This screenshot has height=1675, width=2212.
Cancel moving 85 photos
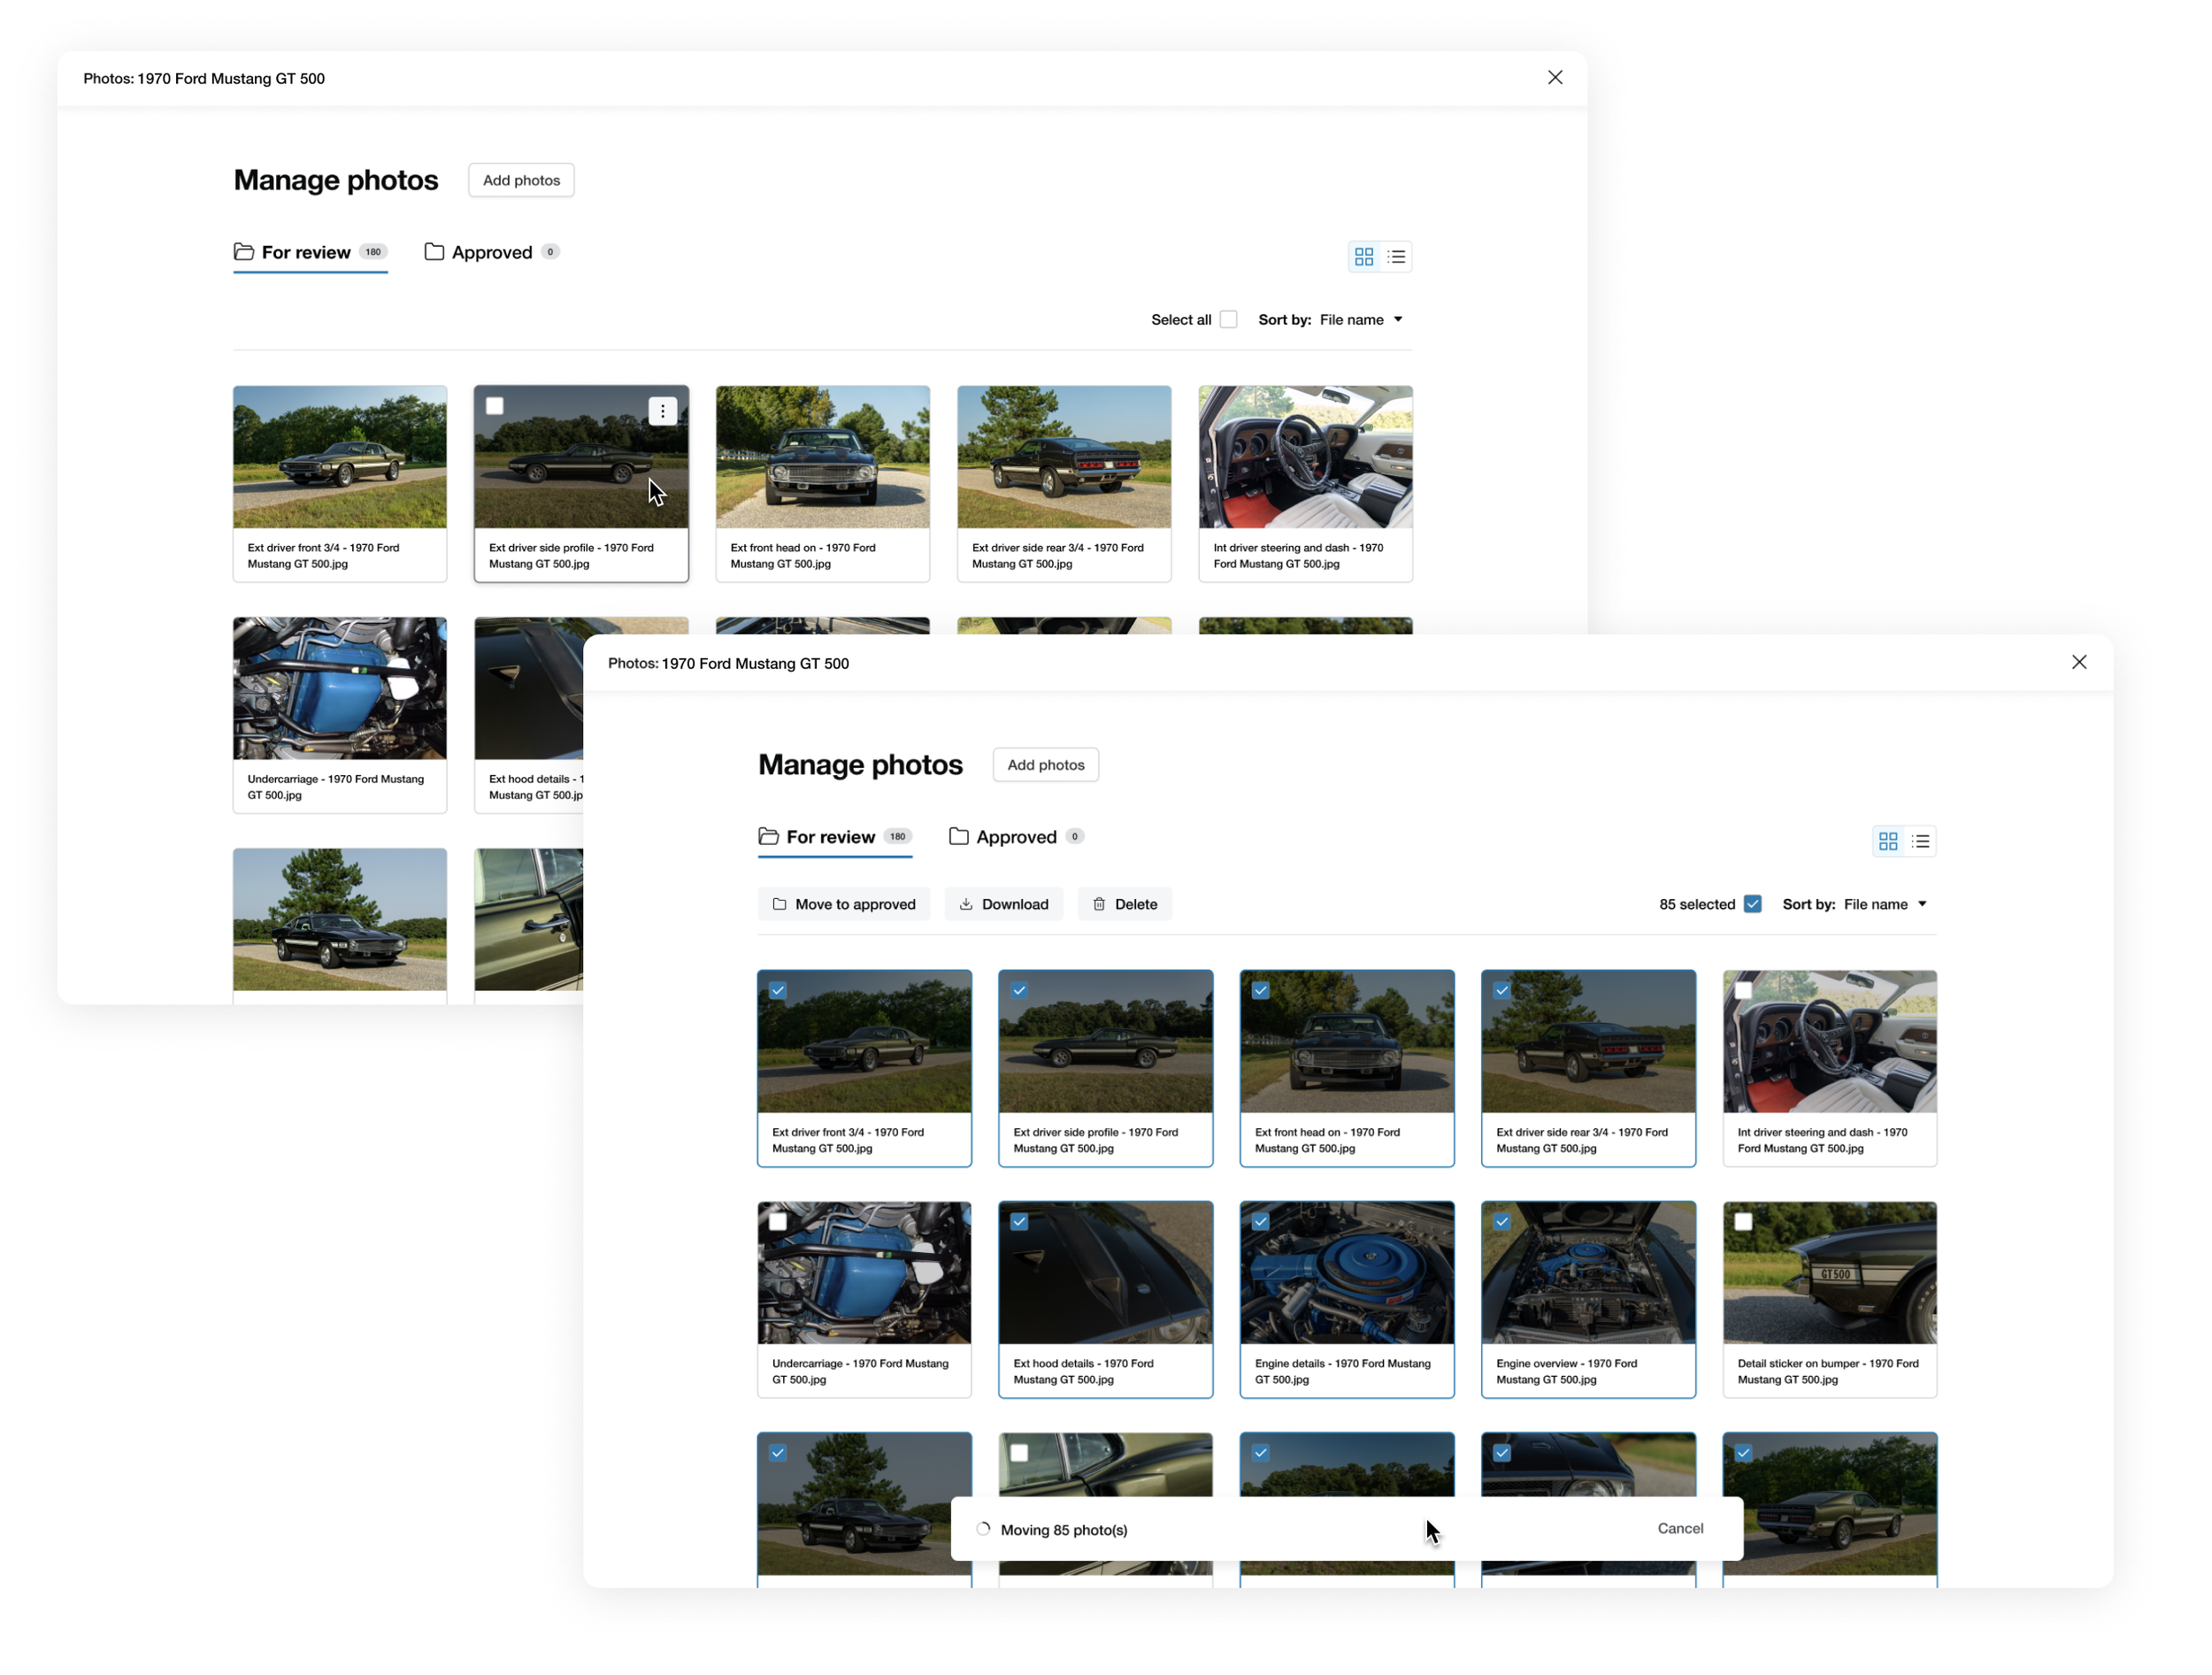[x=1680, y=1528]
